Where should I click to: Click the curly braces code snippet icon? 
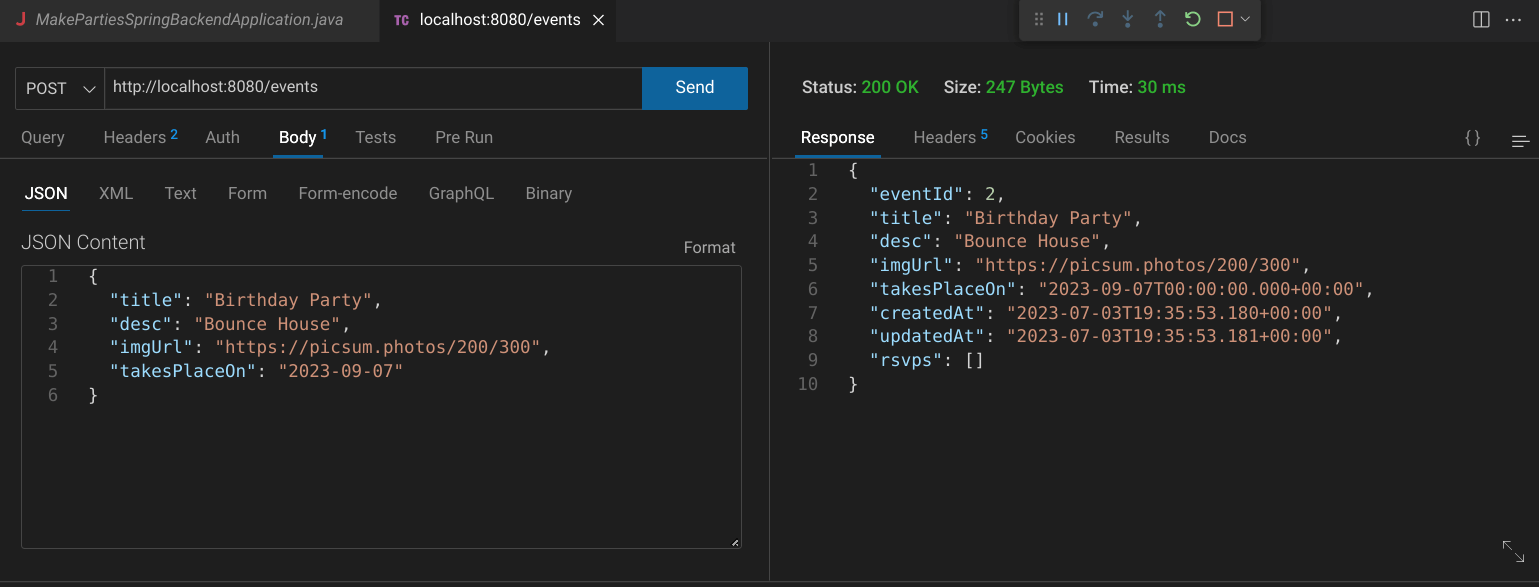[x=1472, y=138]
